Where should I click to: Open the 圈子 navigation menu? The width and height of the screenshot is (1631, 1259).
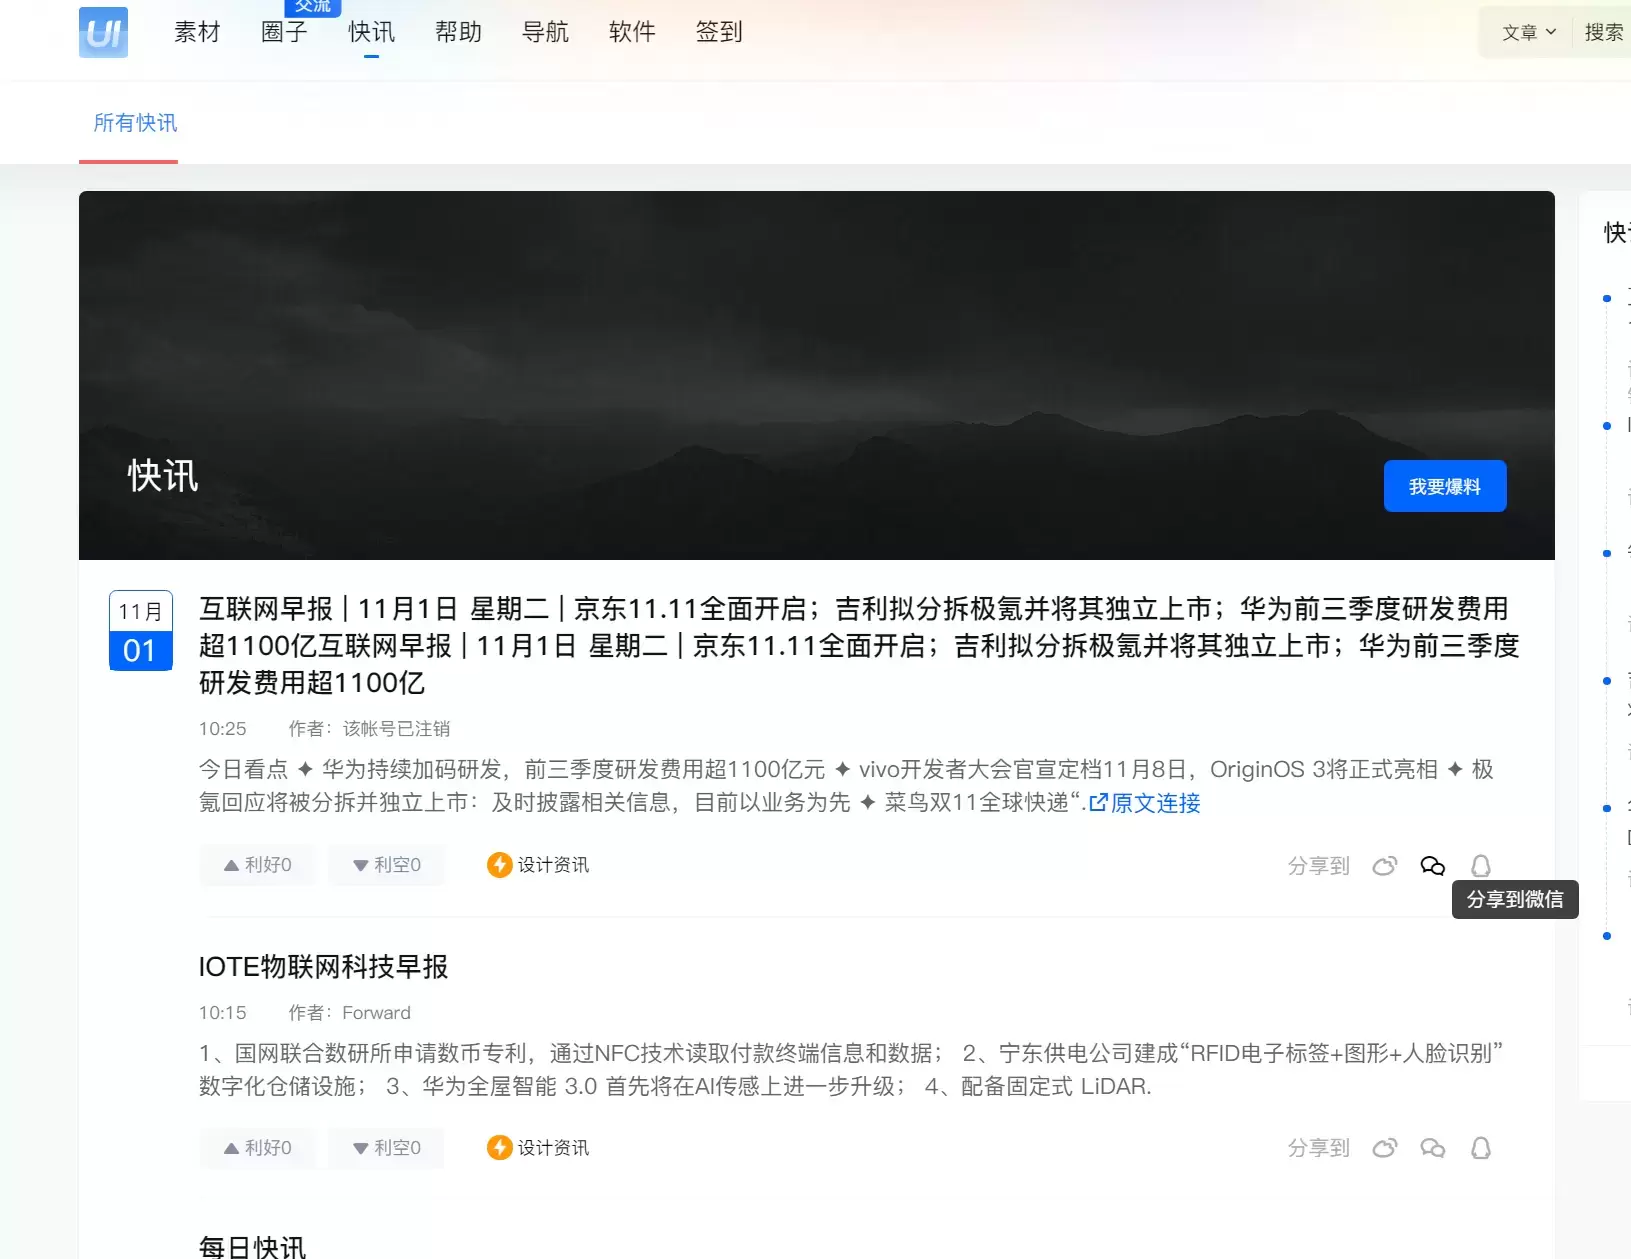click(284, 32)
